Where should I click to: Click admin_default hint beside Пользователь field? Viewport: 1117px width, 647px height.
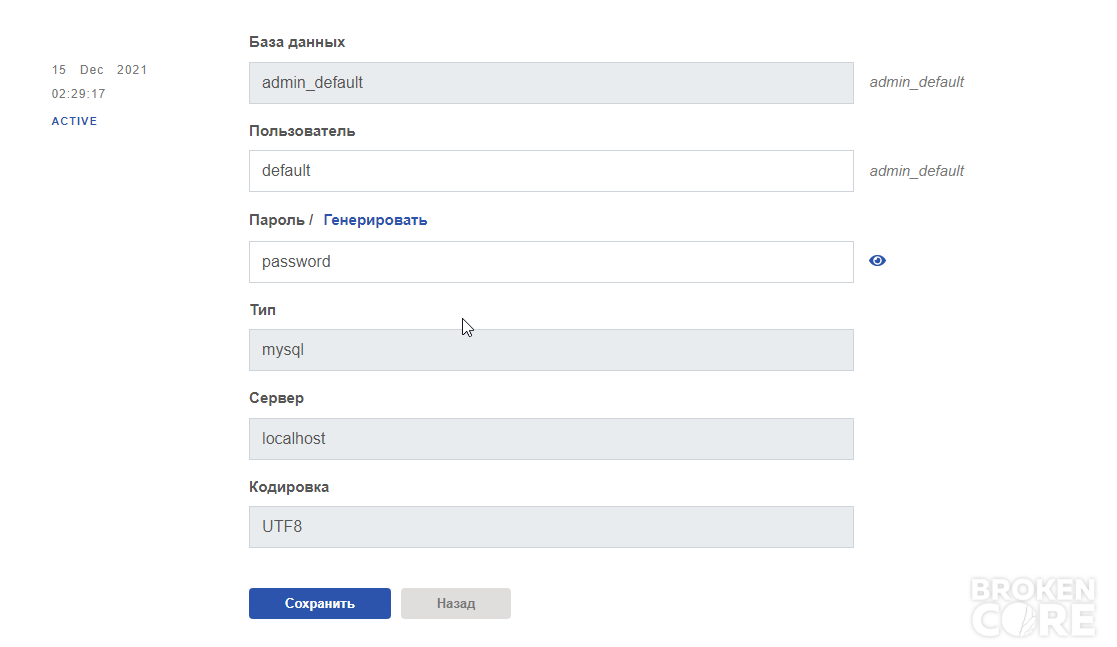click(917, 171)
